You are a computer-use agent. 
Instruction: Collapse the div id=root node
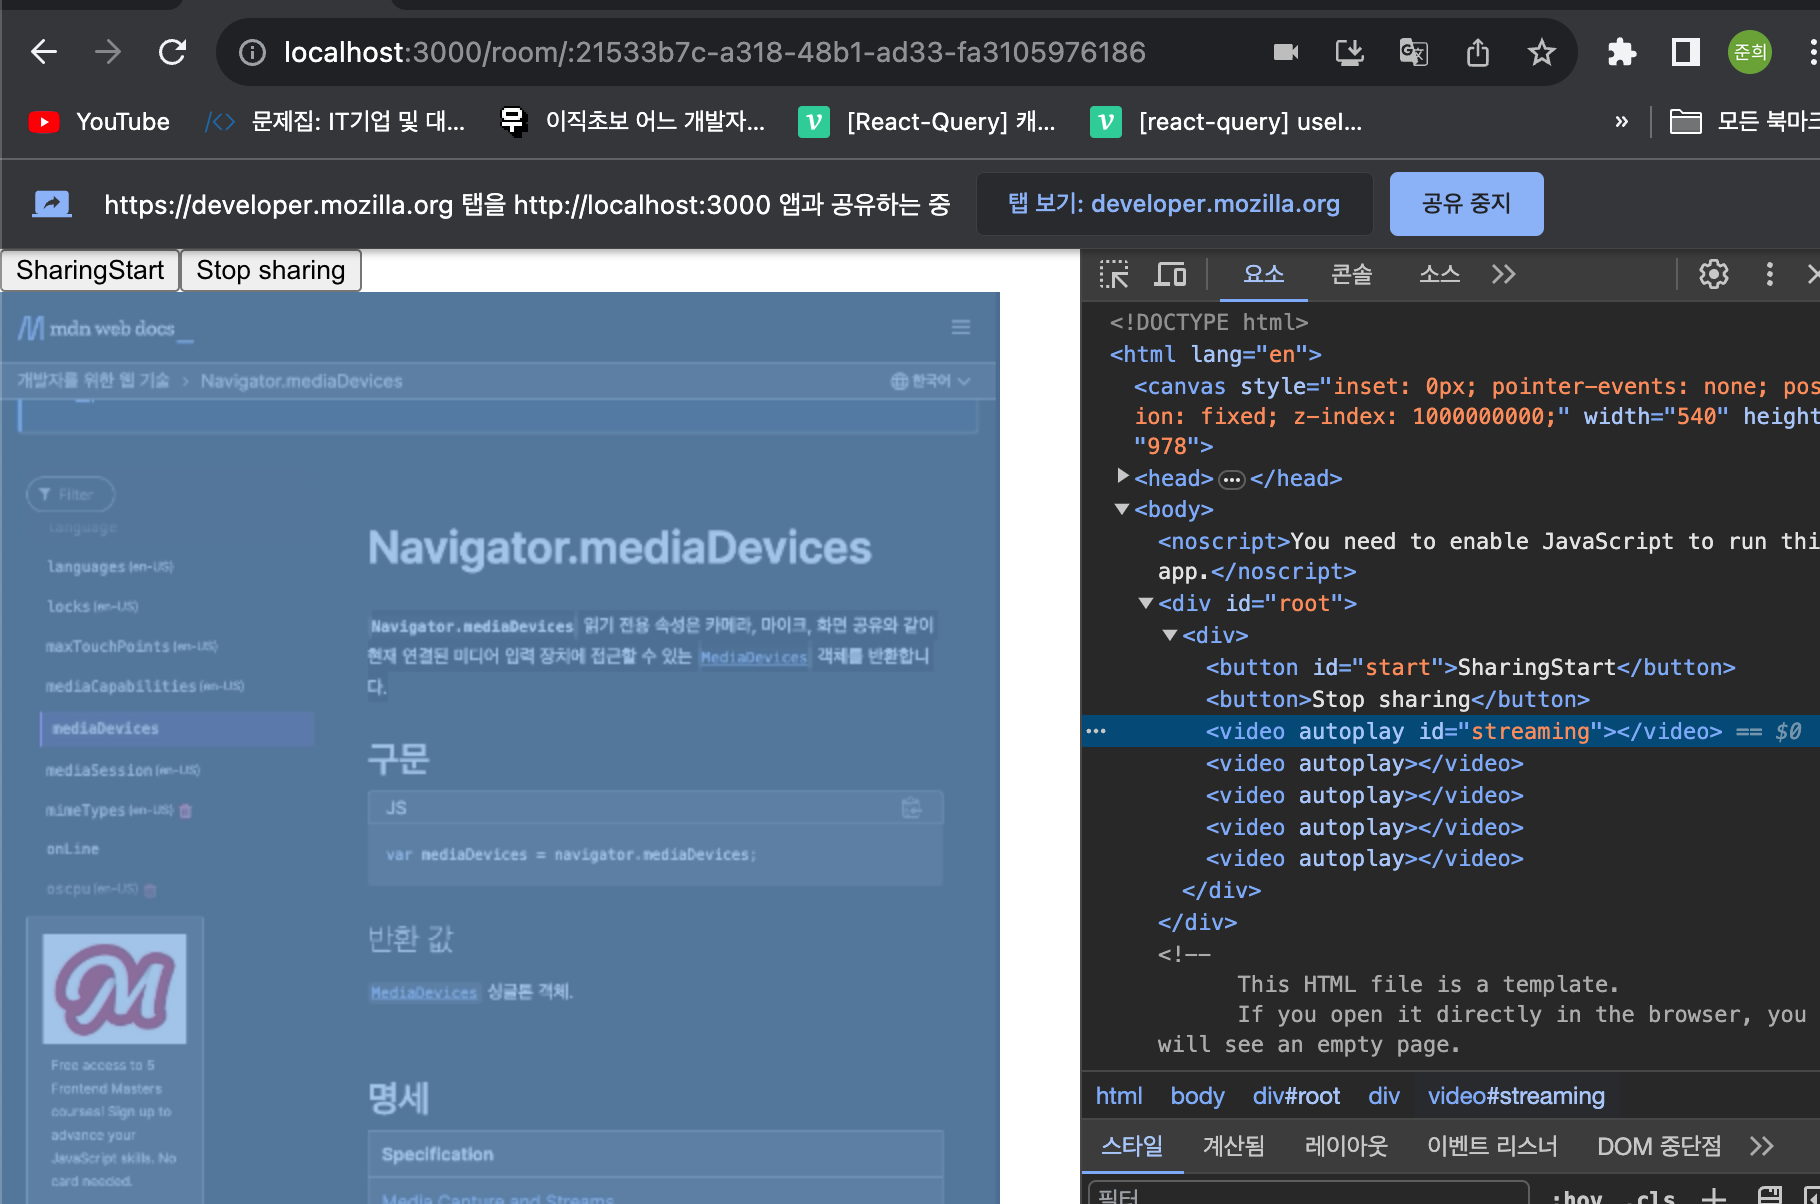pyautogui.click(x=1146, y=603)
